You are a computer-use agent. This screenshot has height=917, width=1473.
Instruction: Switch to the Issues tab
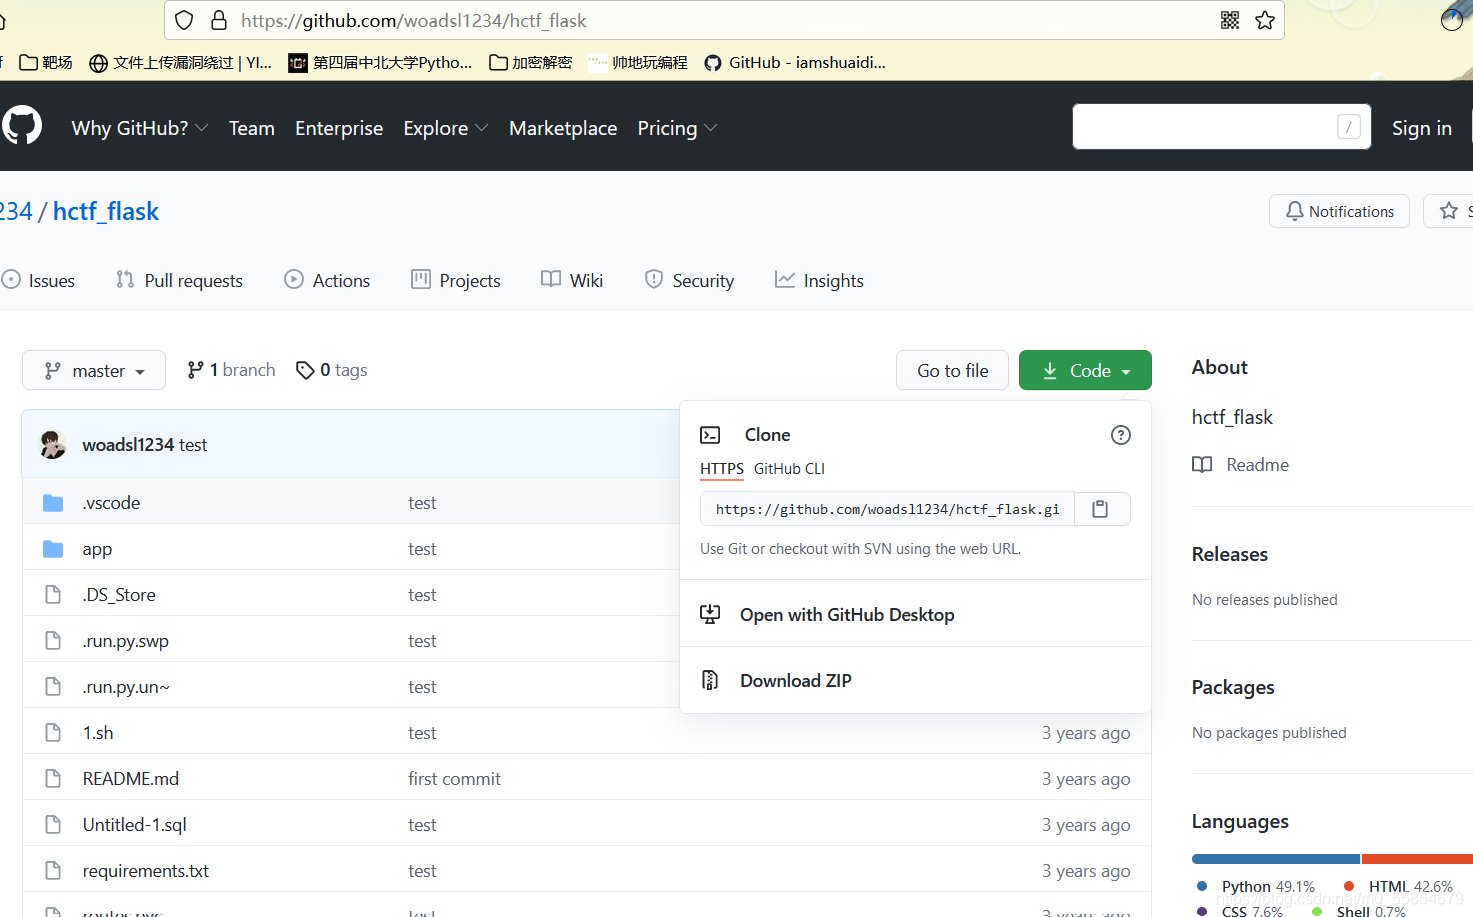(39, 280)
